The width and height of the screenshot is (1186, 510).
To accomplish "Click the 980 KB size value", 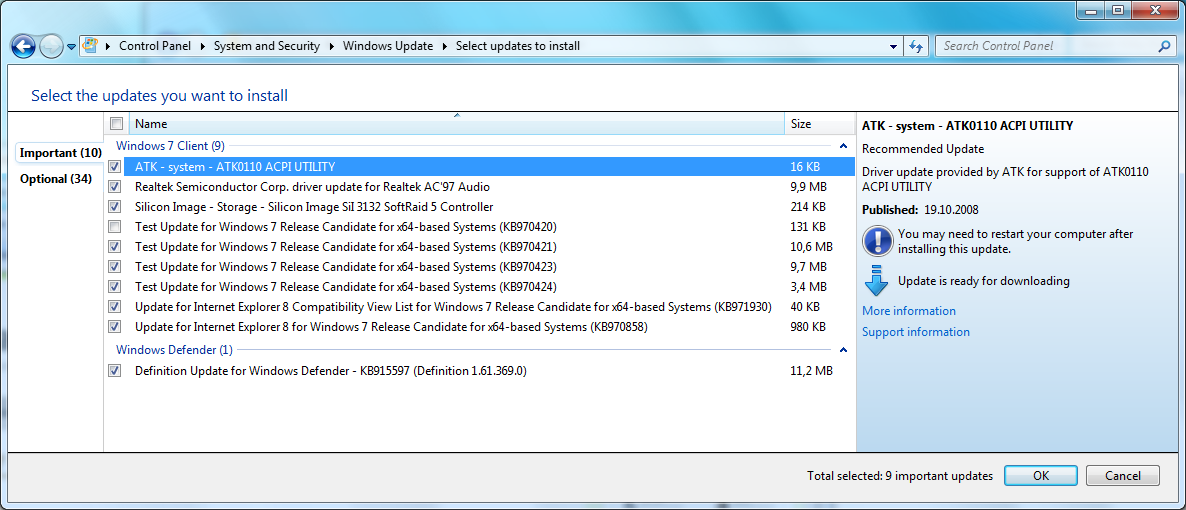I will 808,327.
